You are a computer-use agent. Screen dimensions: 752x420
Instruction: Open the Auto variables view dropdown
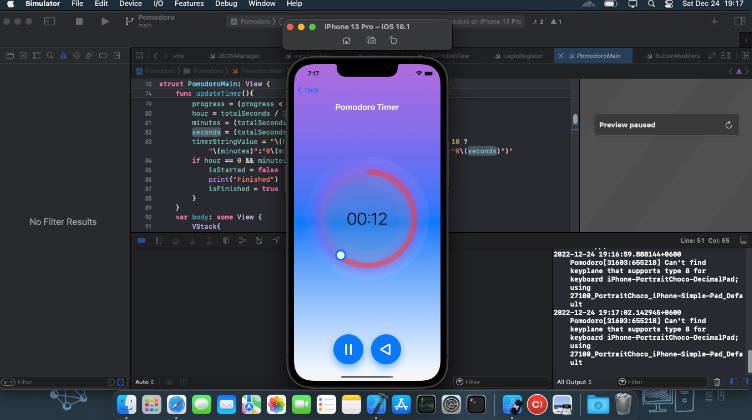(x=146, y=382)
